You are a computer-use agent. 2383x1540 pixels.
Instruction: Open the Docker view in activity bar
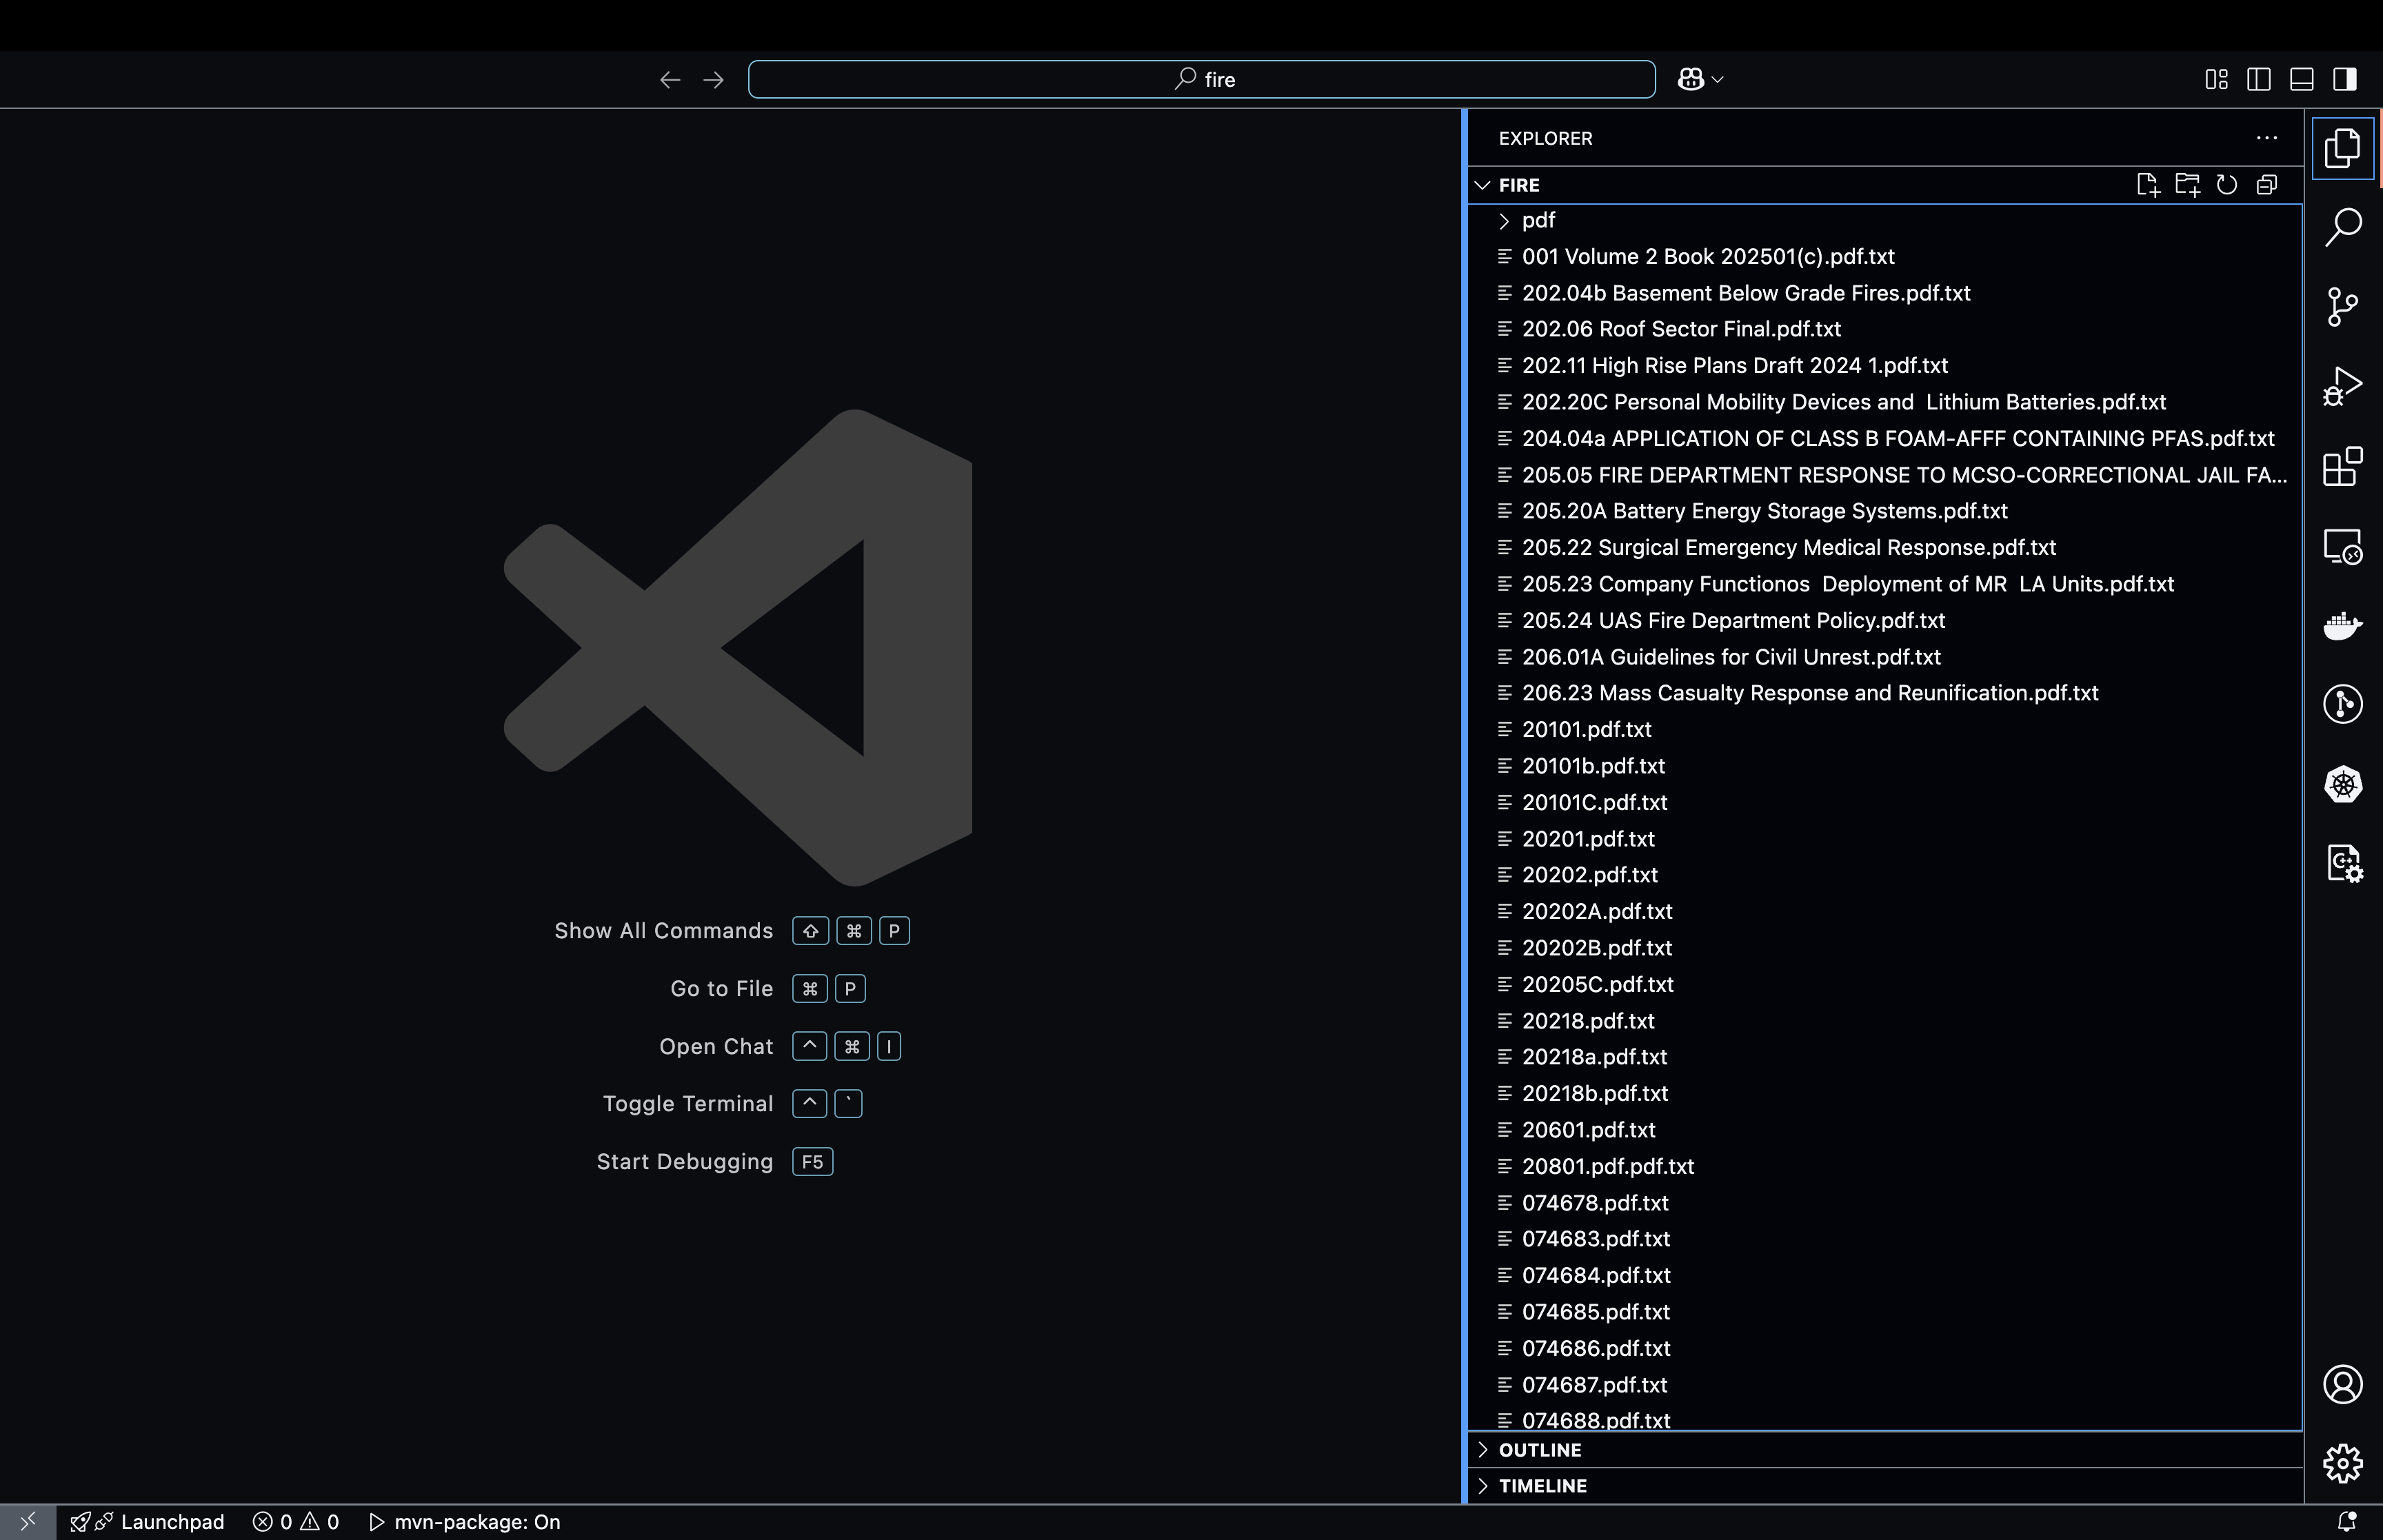(2342, 626)
